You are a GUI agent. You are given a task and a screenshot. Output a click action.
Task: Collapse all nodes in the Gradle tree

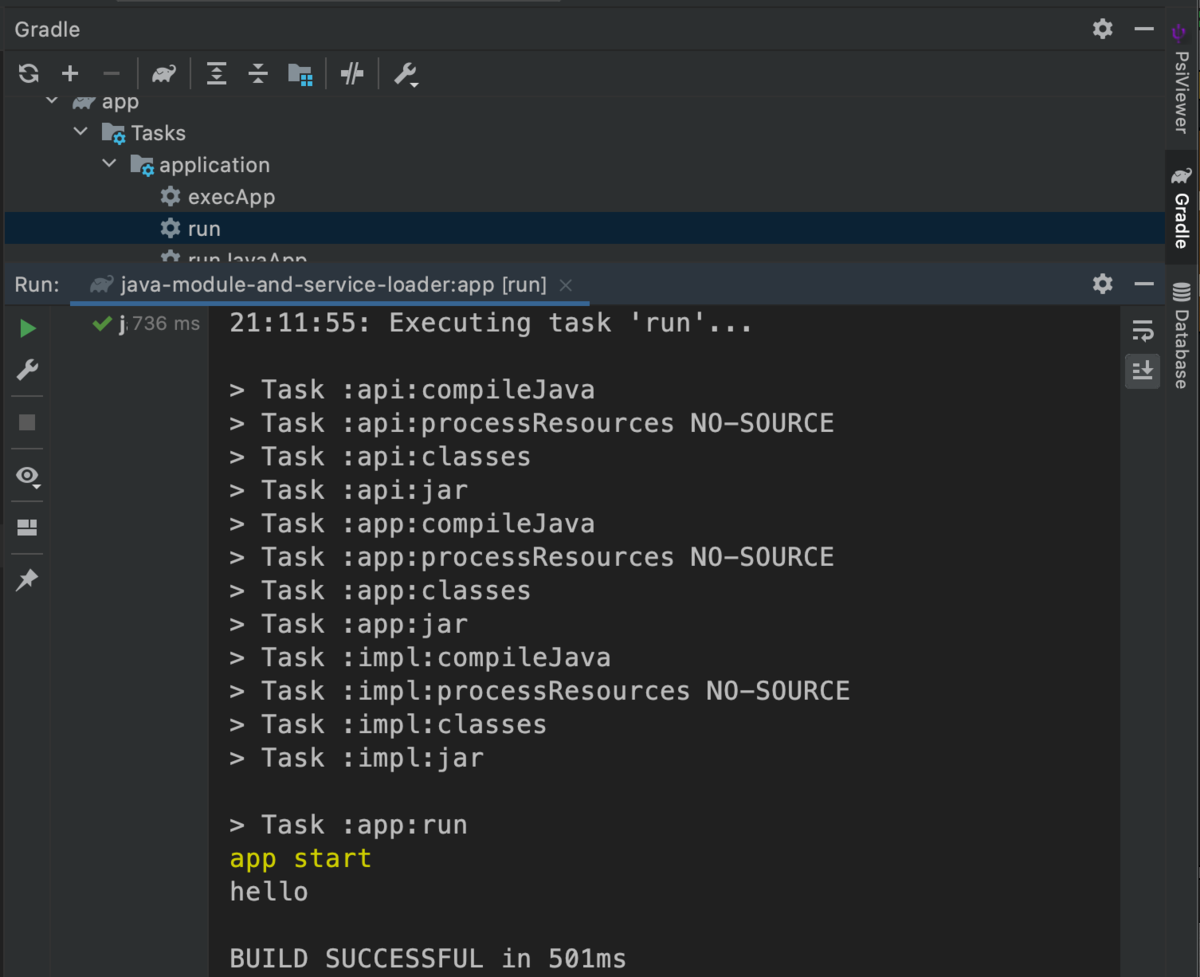(258, 73)
